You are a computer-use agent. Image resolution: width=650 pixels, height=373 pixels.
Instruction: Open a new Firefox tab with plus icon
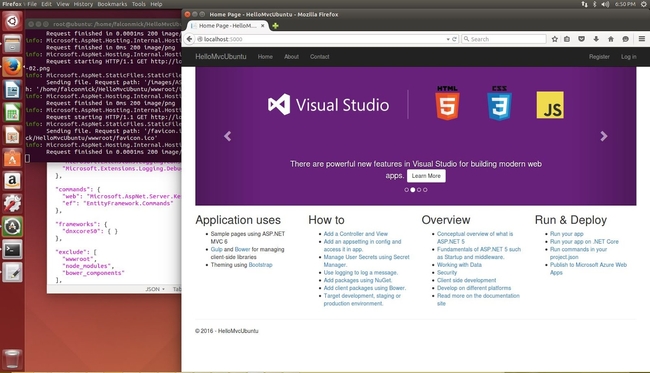[275, 26]
